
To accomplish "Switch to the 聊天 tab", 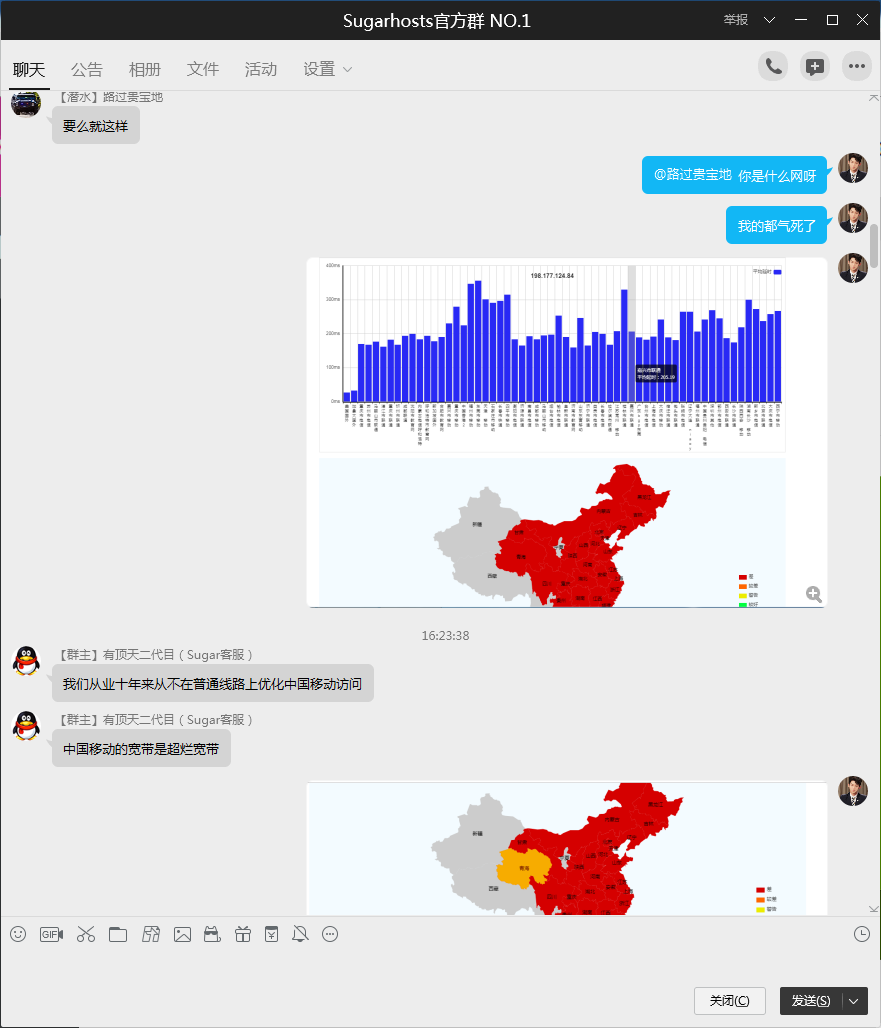I will pyautogui.click(x=29, y=69).
